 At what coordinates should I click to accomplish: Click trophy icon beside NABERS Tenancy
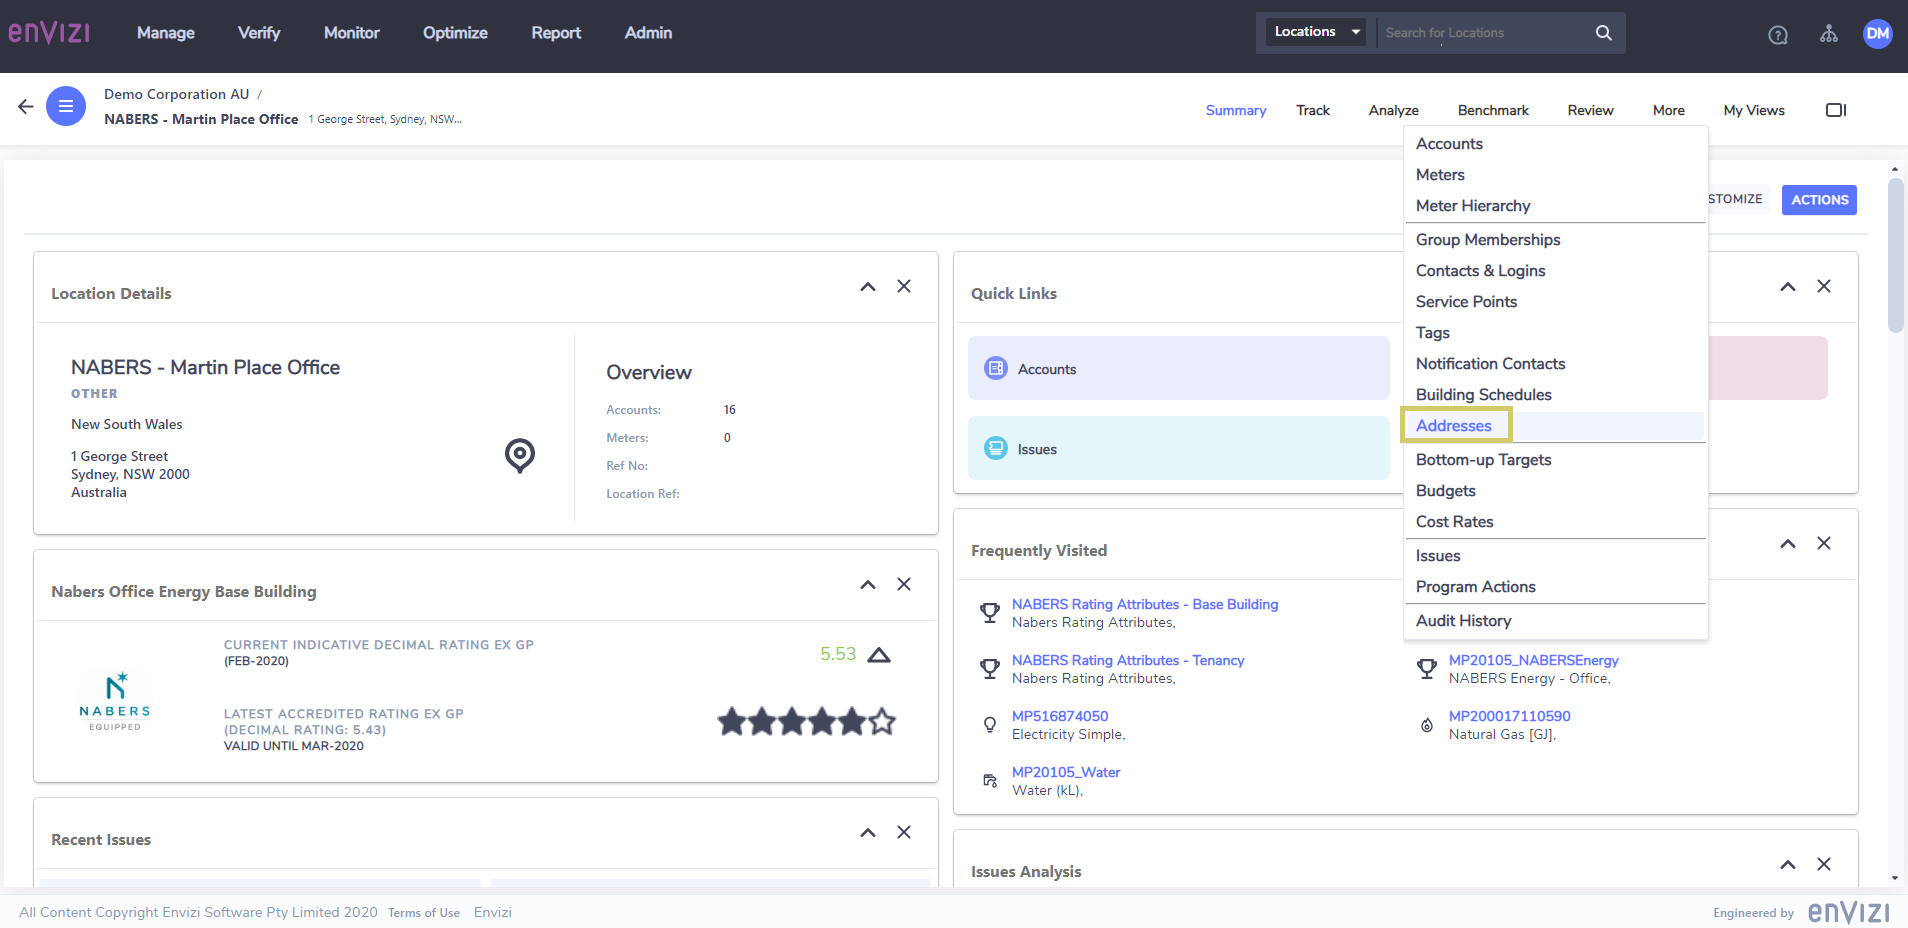(x=990, y=669)
